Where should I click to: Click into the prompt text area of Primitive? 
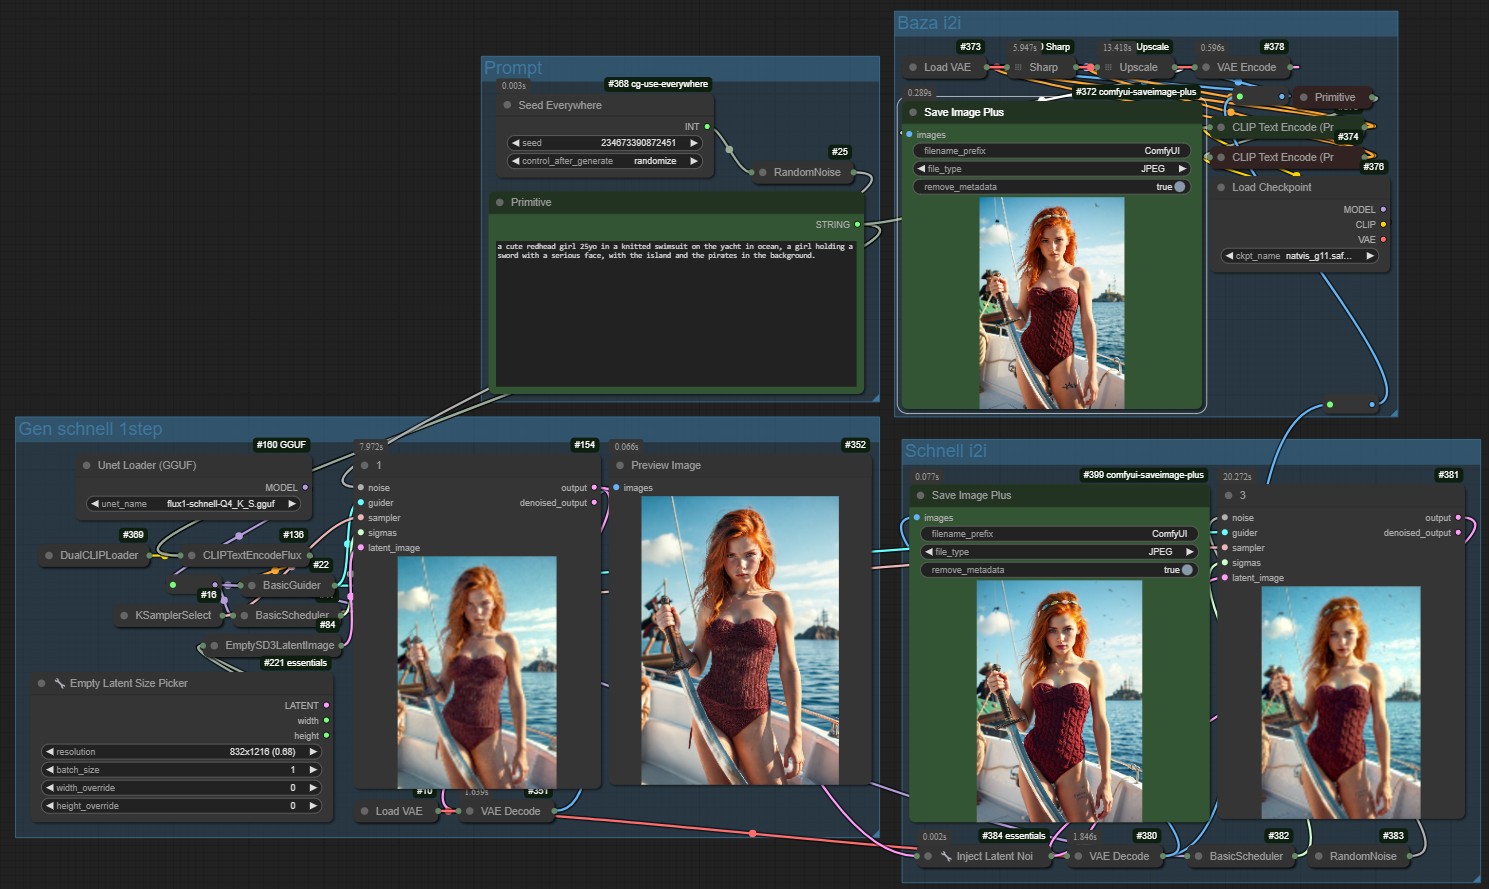pyautogui.click(x=676, y=312)
